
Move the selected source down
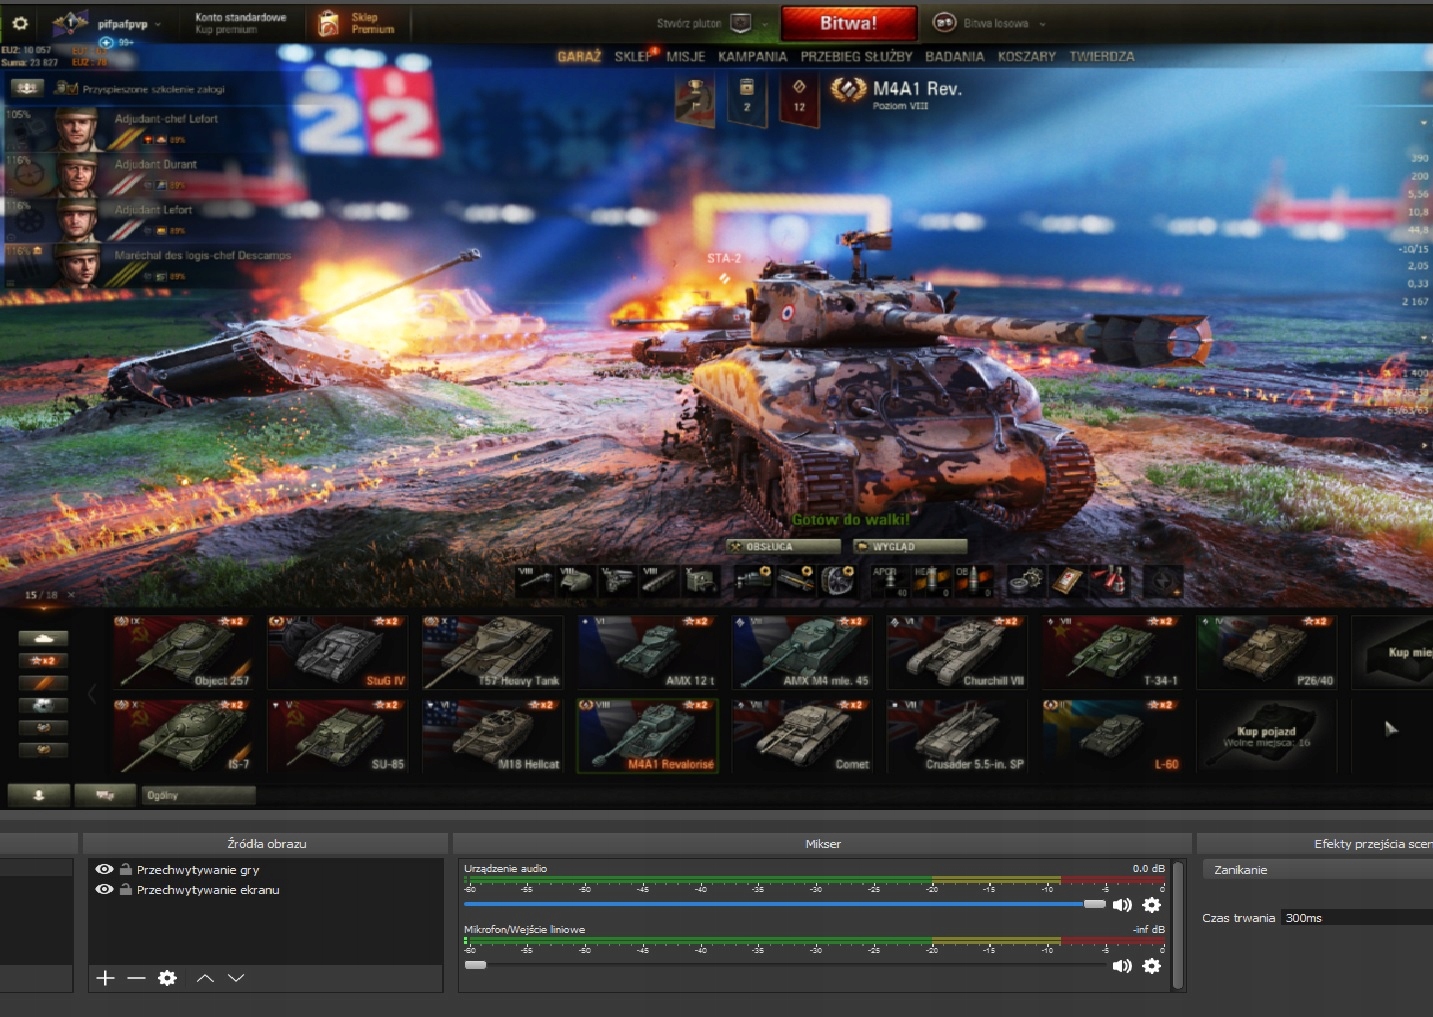pos(236,978)
